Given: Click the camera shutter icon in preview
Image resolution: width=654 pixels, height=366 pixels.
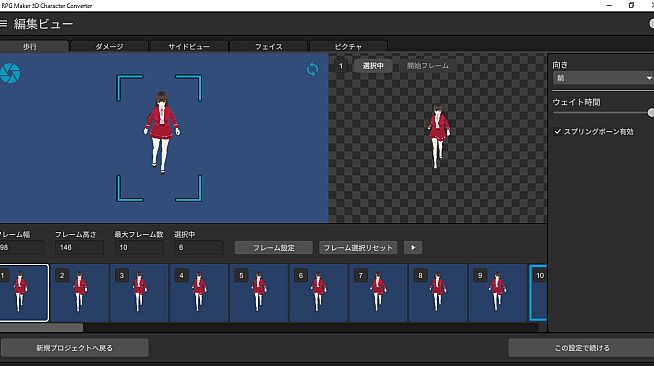Looking at the screenshot, I should pyautogui.click(x=9, y=73).
